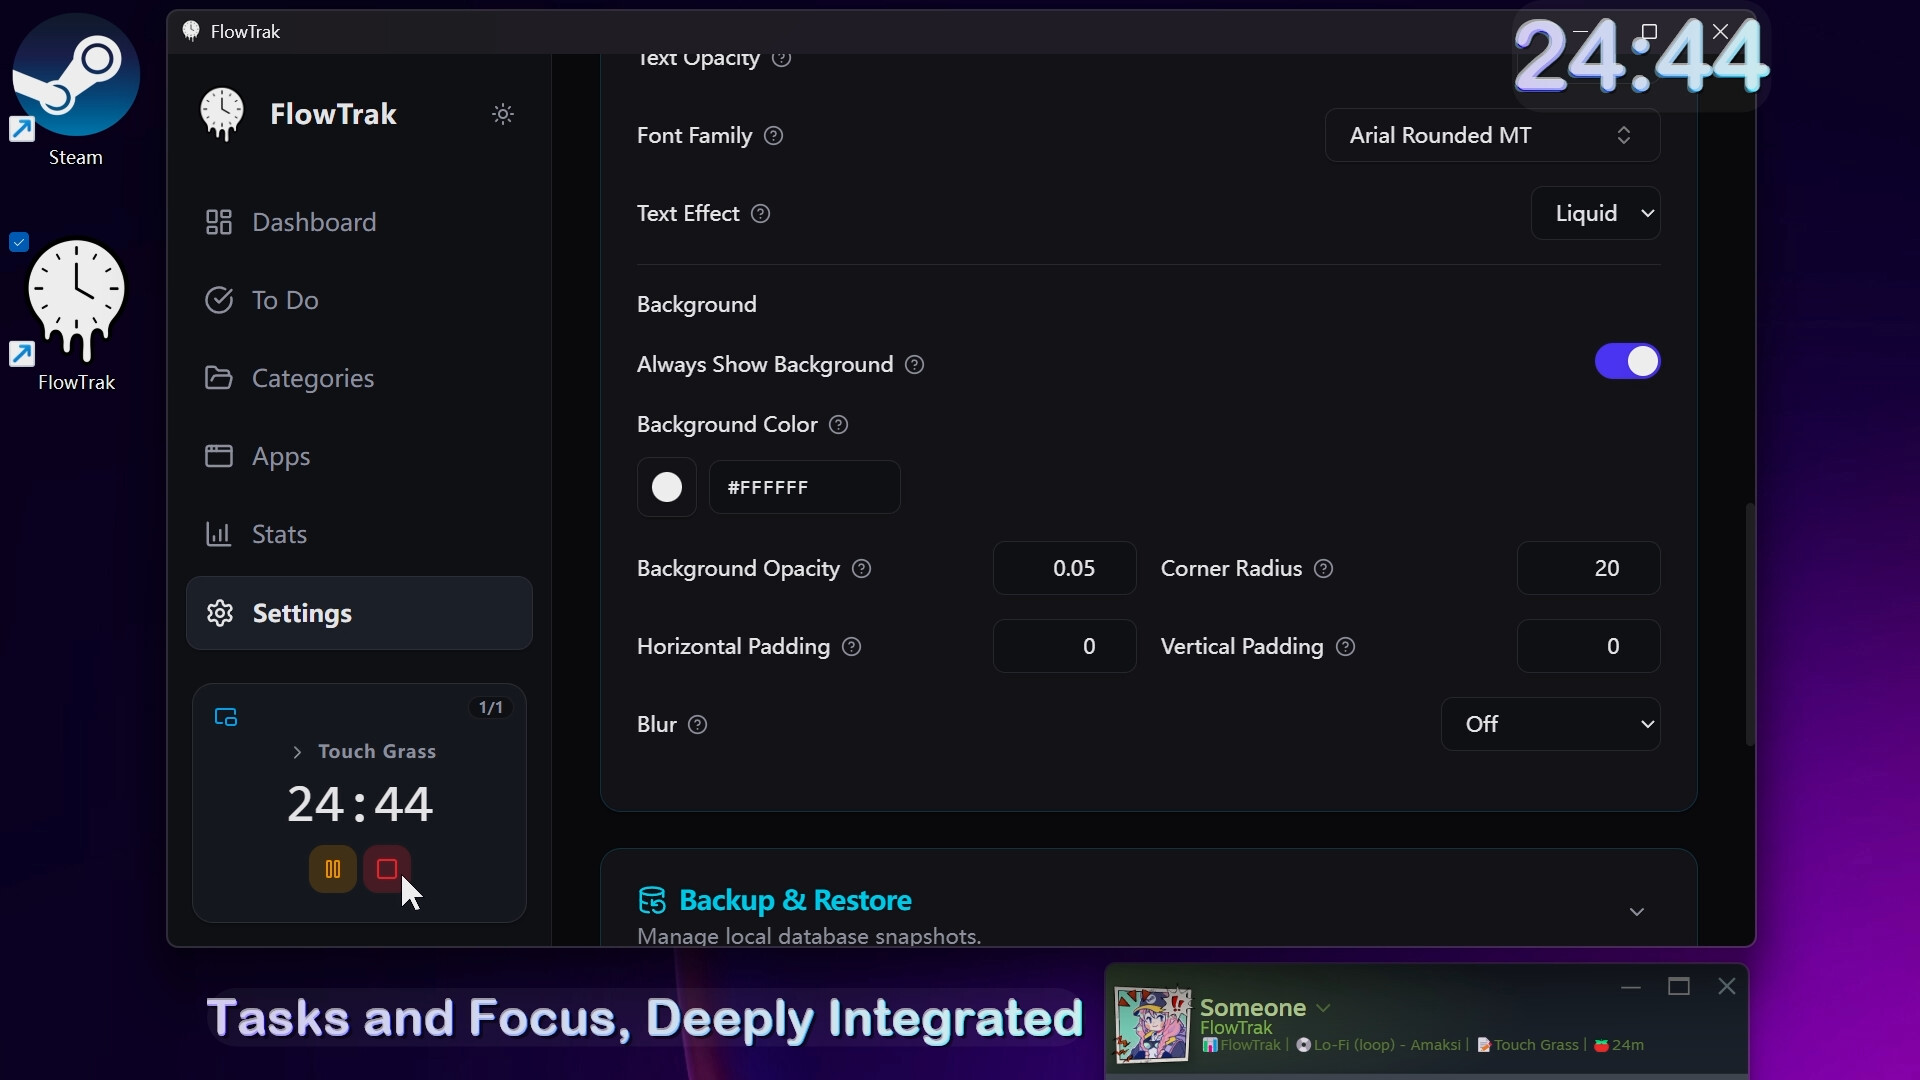Open Categories in the sidebar
1920x1080 pixels.
pos(359,378)
